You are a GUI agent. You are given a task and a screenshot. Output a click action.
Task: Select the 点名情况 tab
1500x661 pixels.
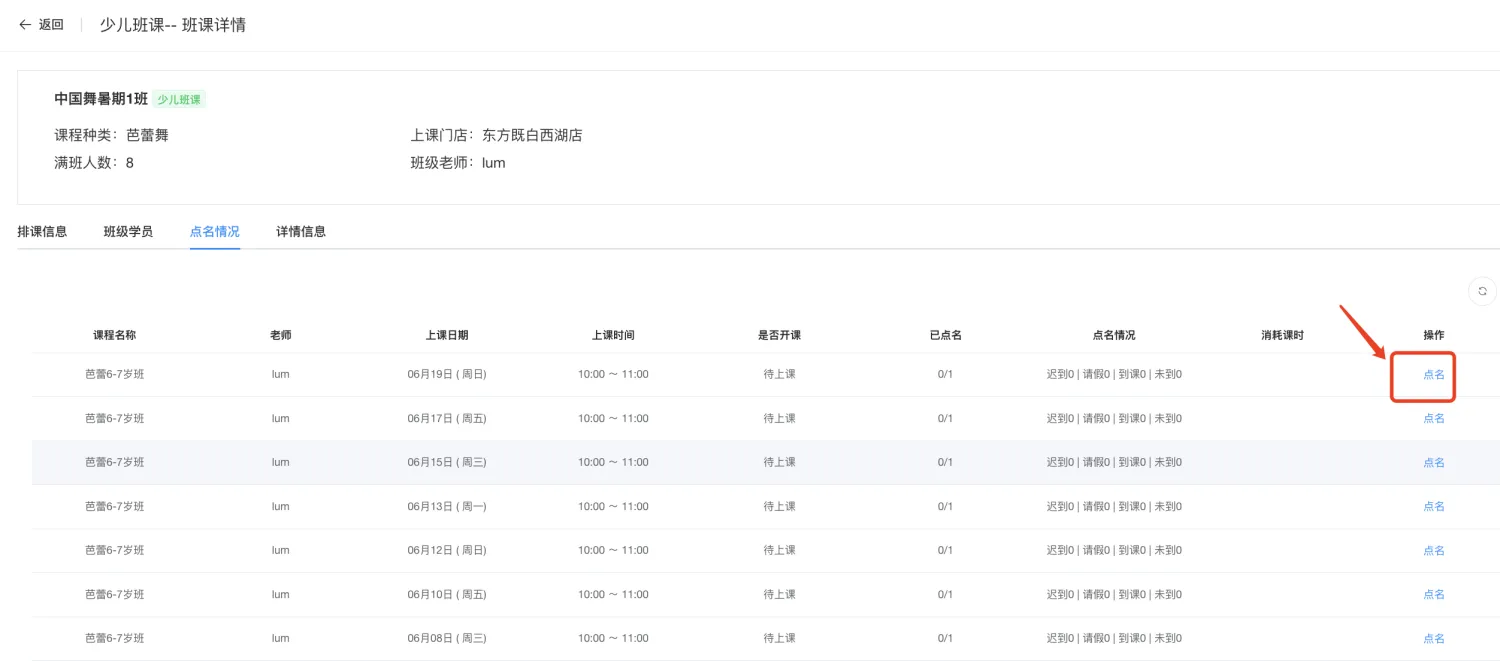(x=215, y=231)
